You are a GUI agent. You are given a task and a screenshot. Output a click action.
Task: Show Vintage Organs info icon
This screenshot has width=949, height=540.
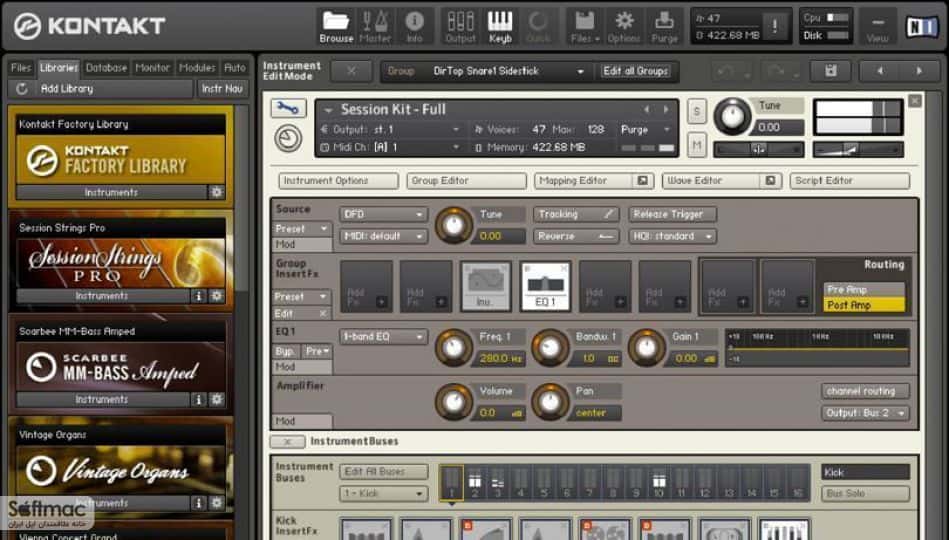pyautogui.click(x=199, y=503)
